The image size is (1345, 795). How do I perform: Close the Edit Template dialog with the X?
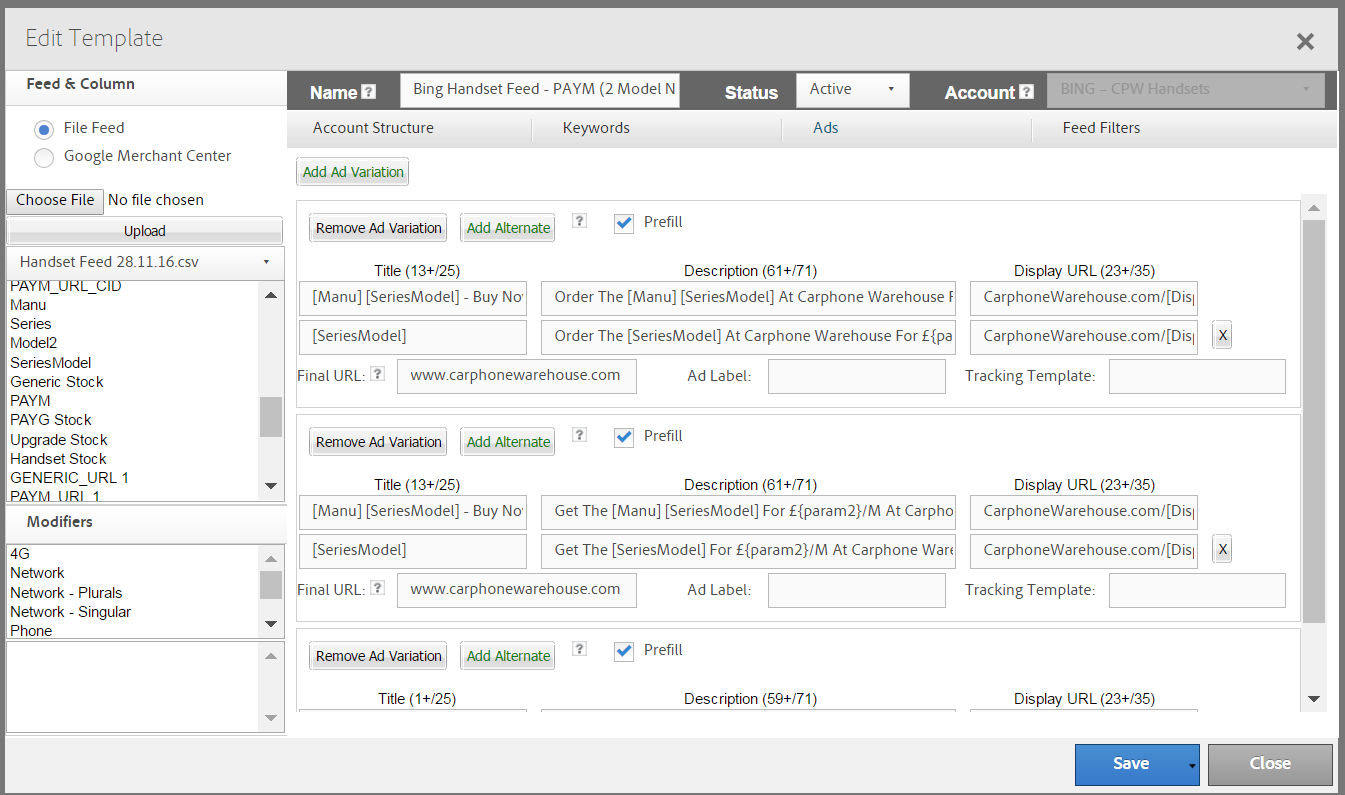click(x=1305, y=41)
